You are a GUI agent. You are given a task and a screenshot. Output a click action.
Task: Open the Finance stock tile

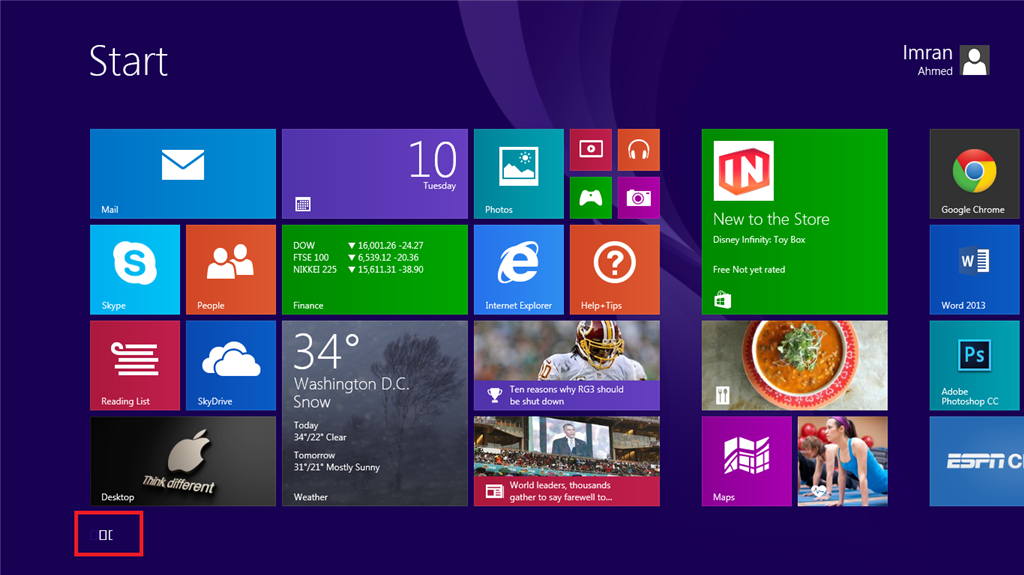click(375, 270)
